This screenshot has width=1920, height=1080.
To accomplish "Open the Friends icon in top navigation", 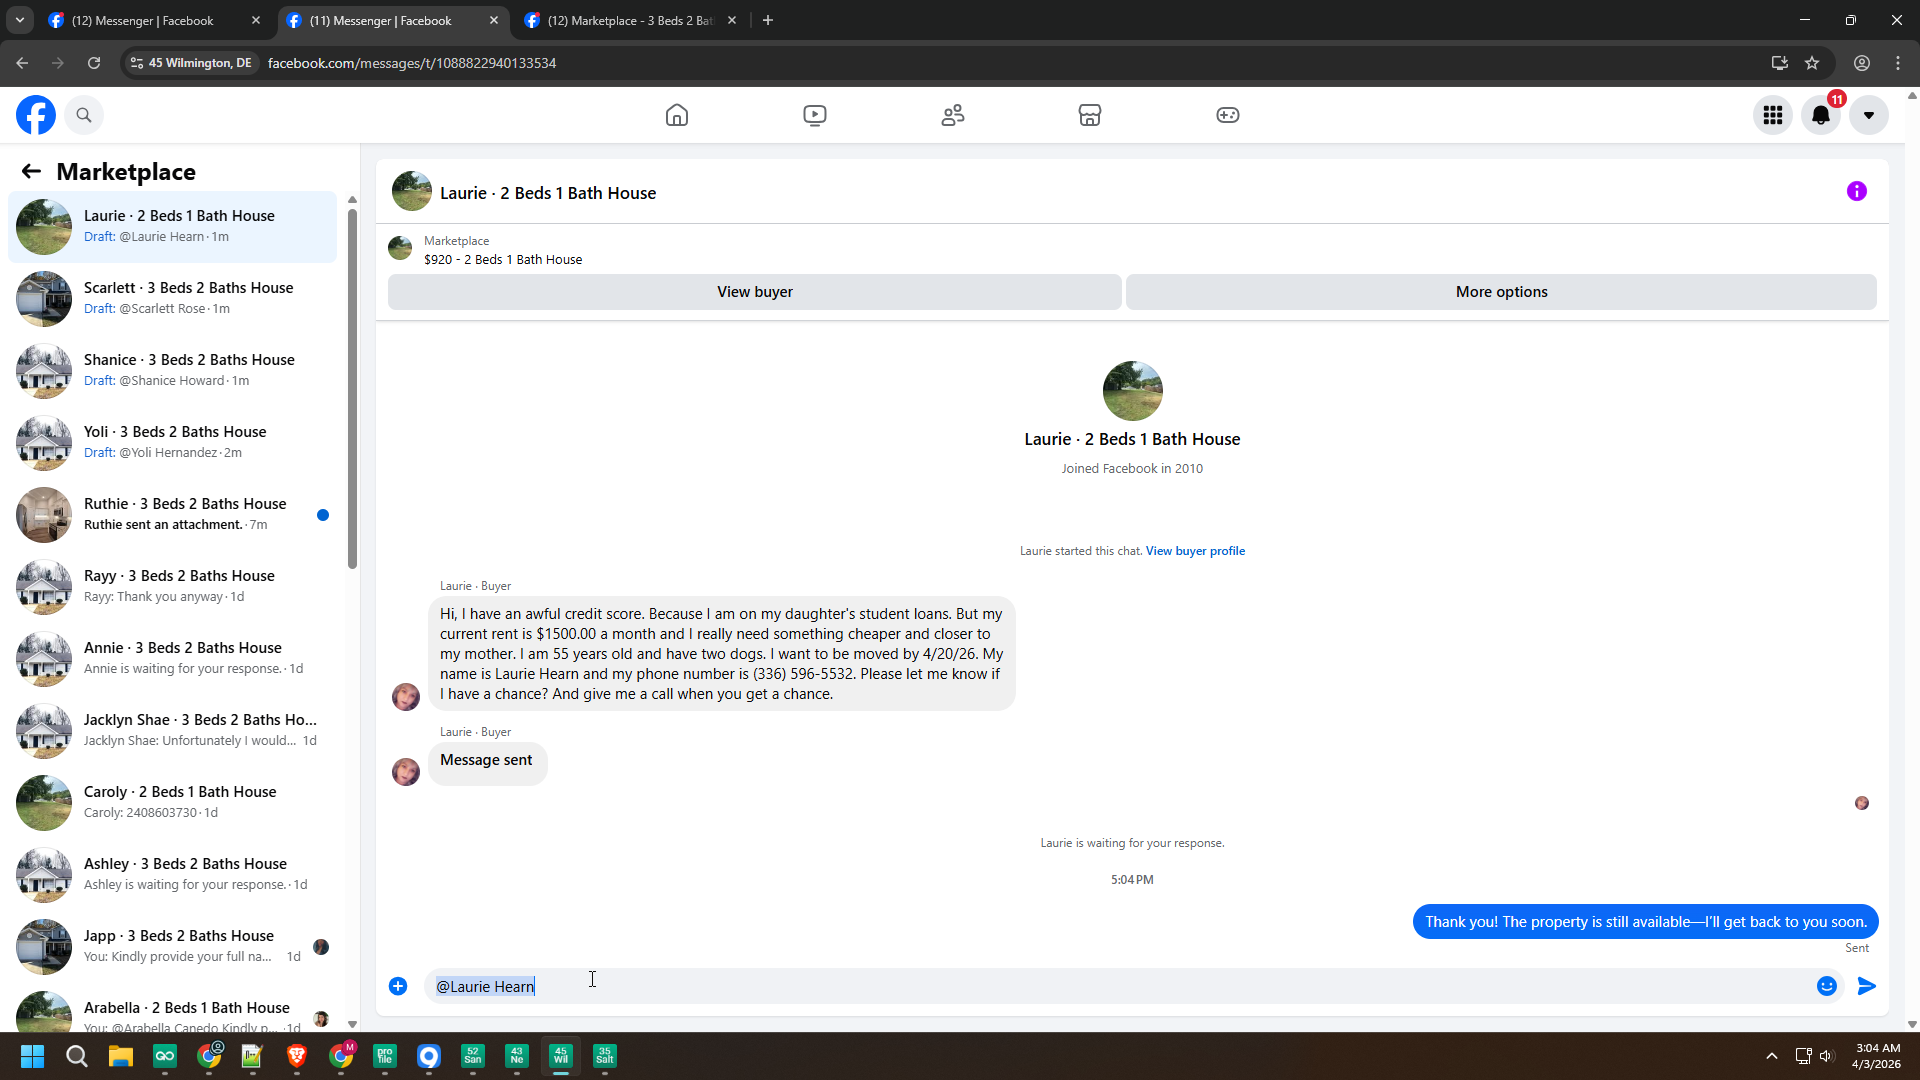I will (953, 115).
